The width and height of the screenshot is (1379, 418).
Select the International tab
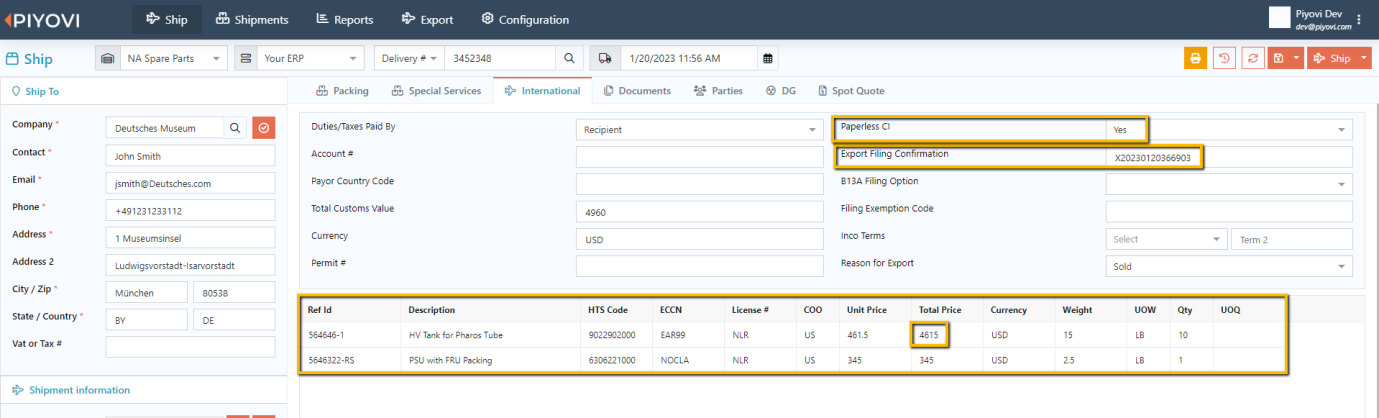click(x=543, y=90)
